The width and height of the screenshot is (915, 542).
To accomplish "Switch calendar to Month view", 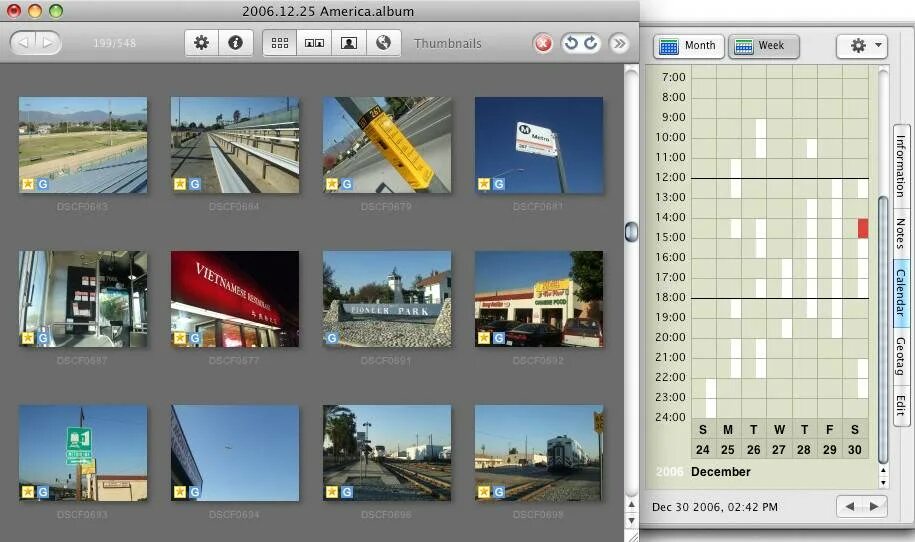I will tap(689, 46).
